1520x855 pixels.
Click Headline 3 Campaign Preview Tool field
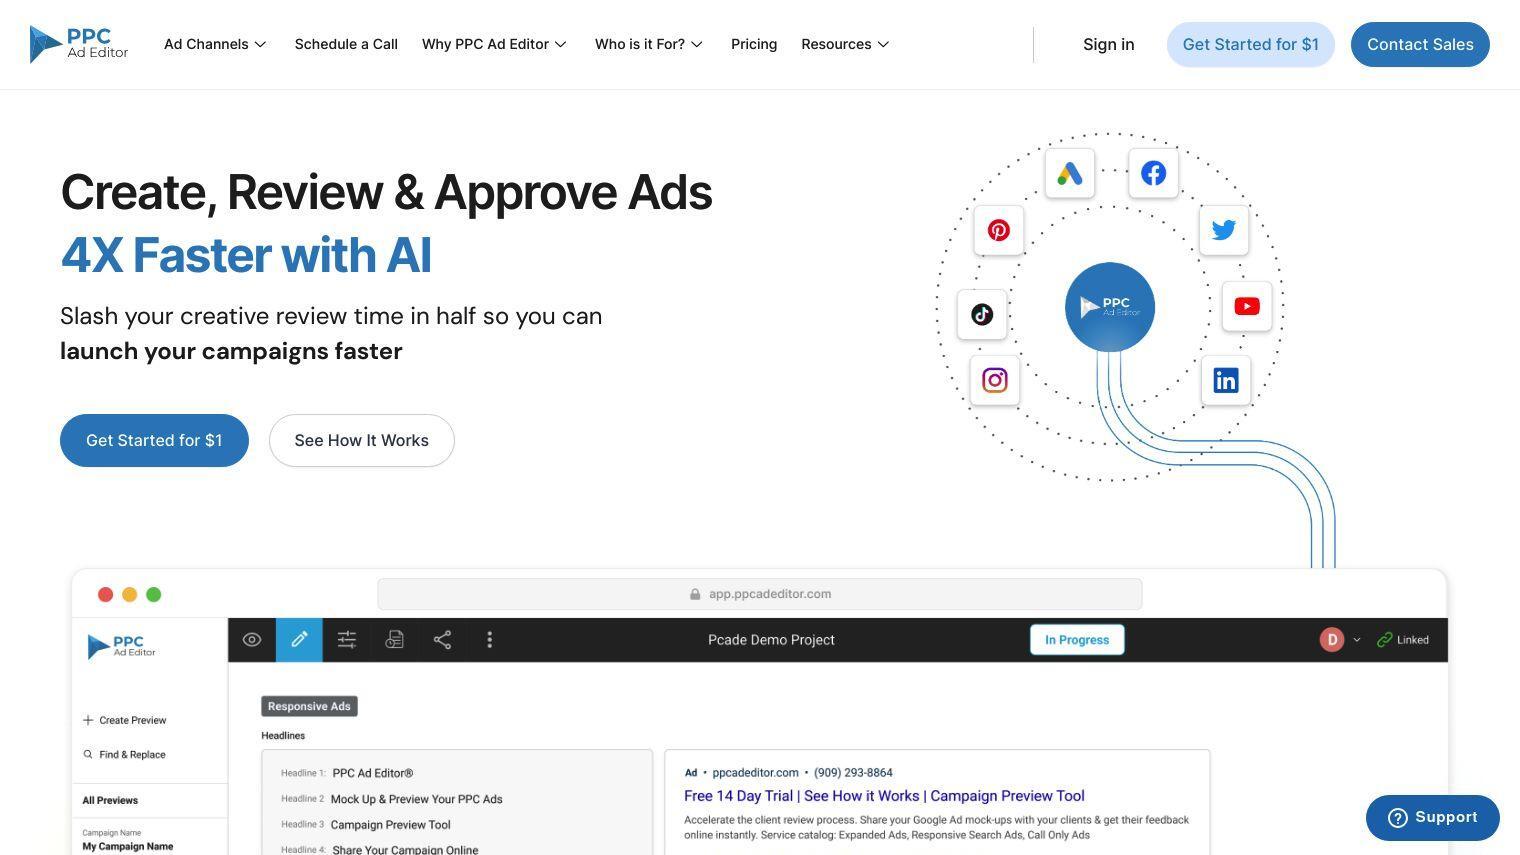[x=390, y=825]
